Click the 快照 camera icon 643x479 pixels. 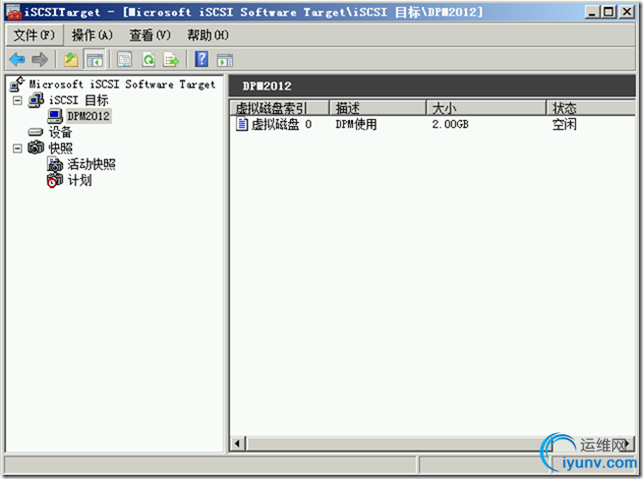point(36,147)
